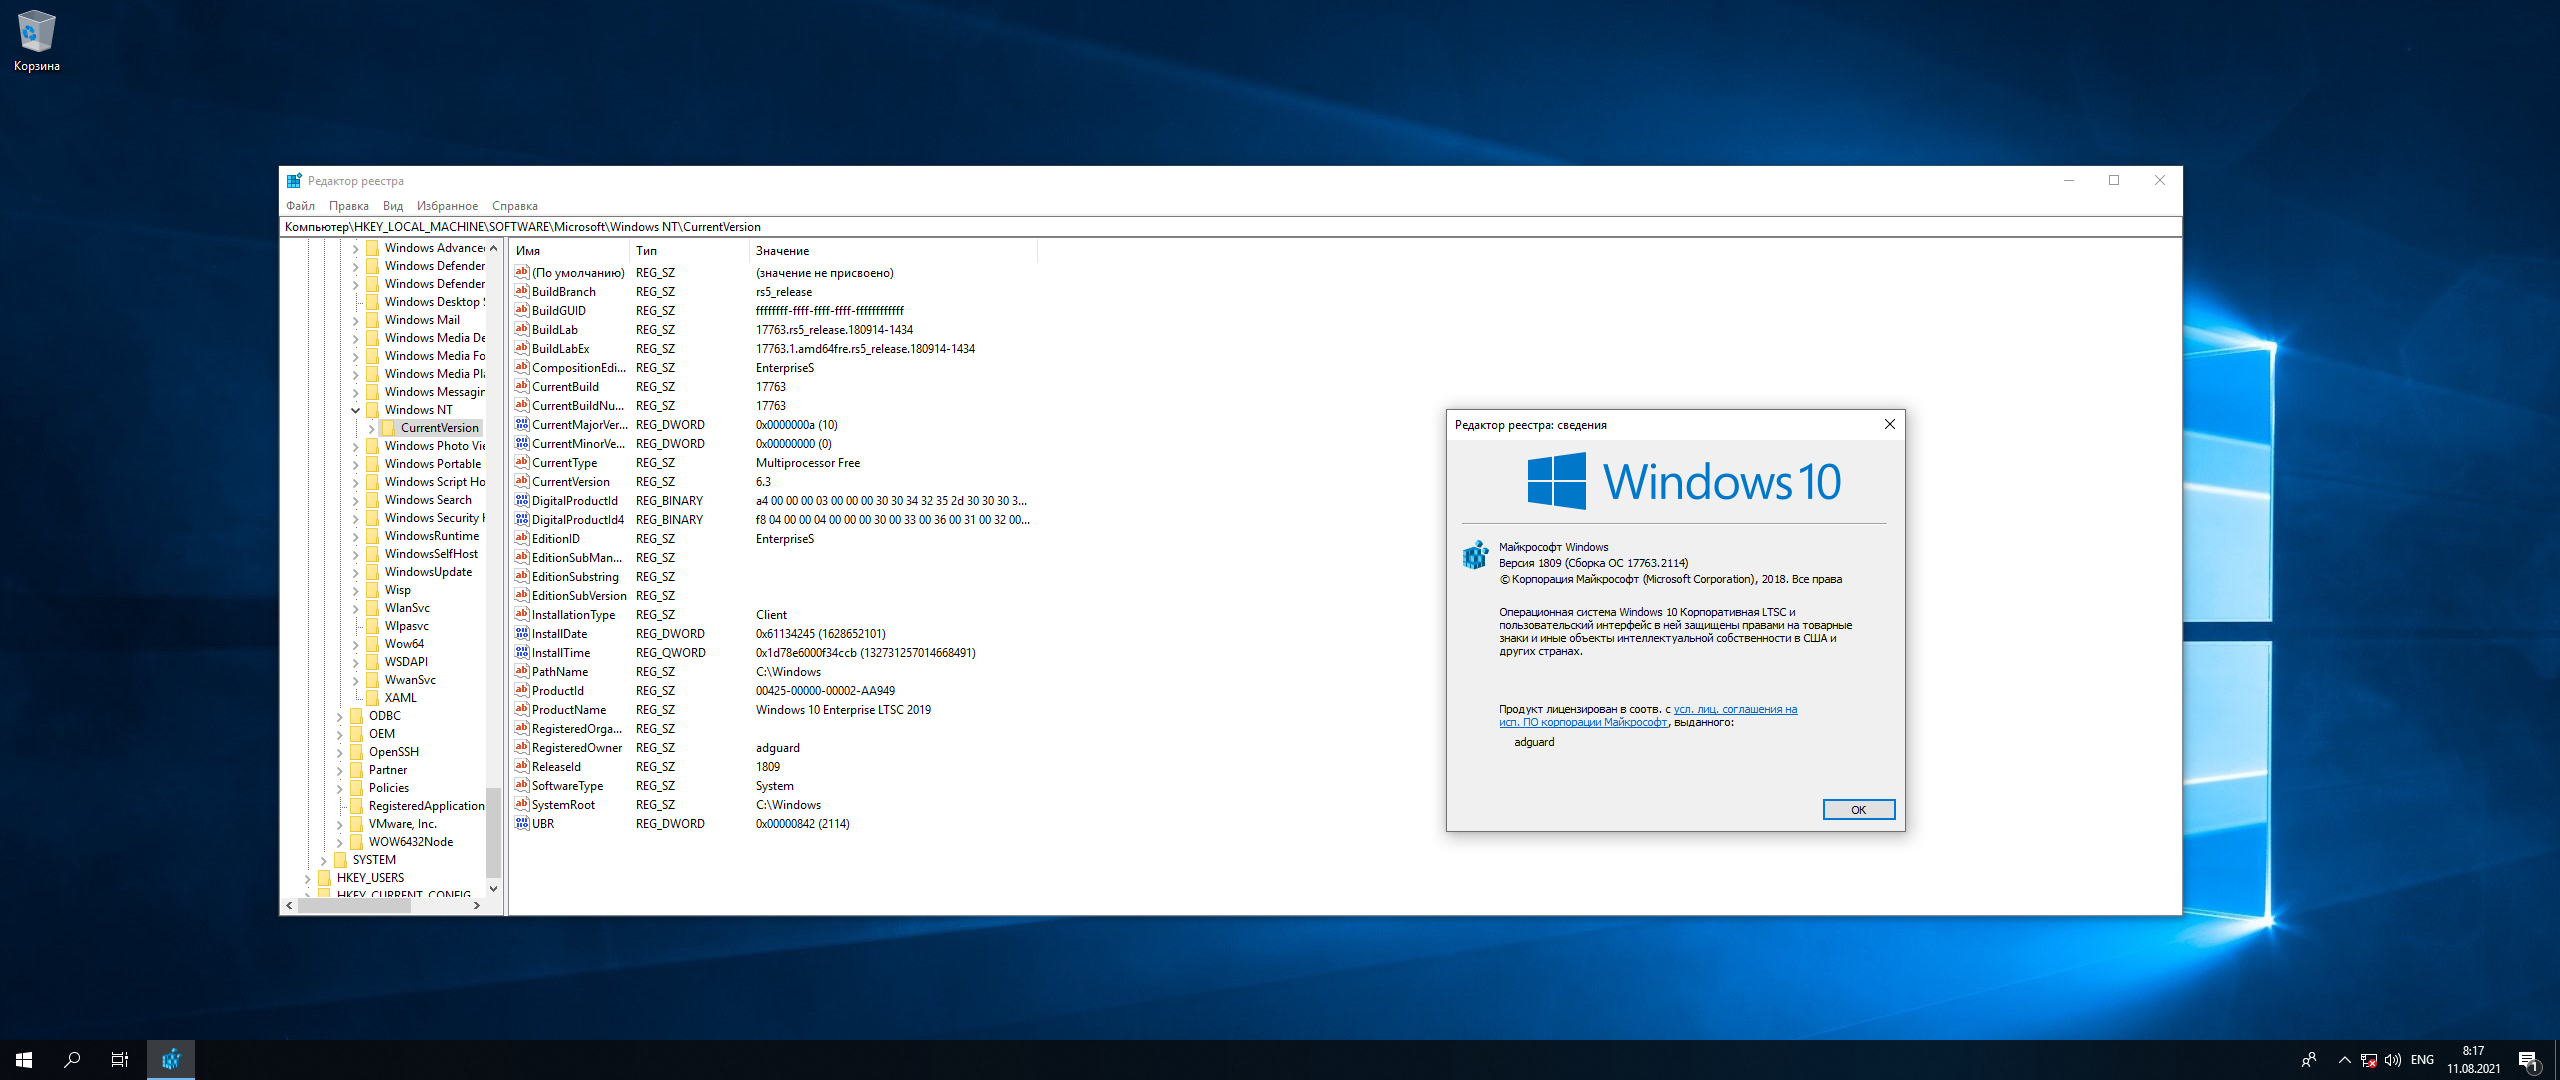The width and height of the screenshot is (2560, 1080).
Task: Sort by the Значение column header
Action: 893,251
